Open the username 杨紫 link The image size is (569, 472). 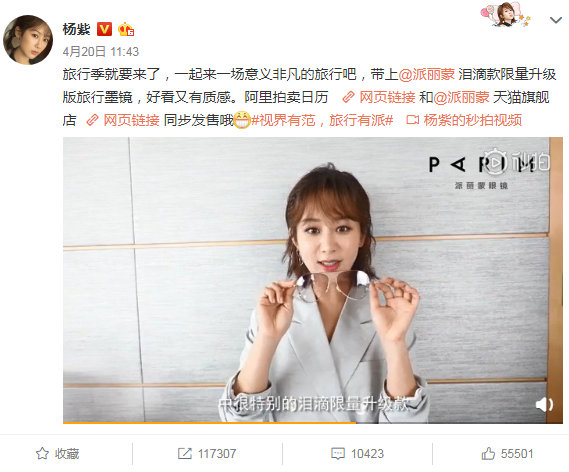(x=76, y=29)
